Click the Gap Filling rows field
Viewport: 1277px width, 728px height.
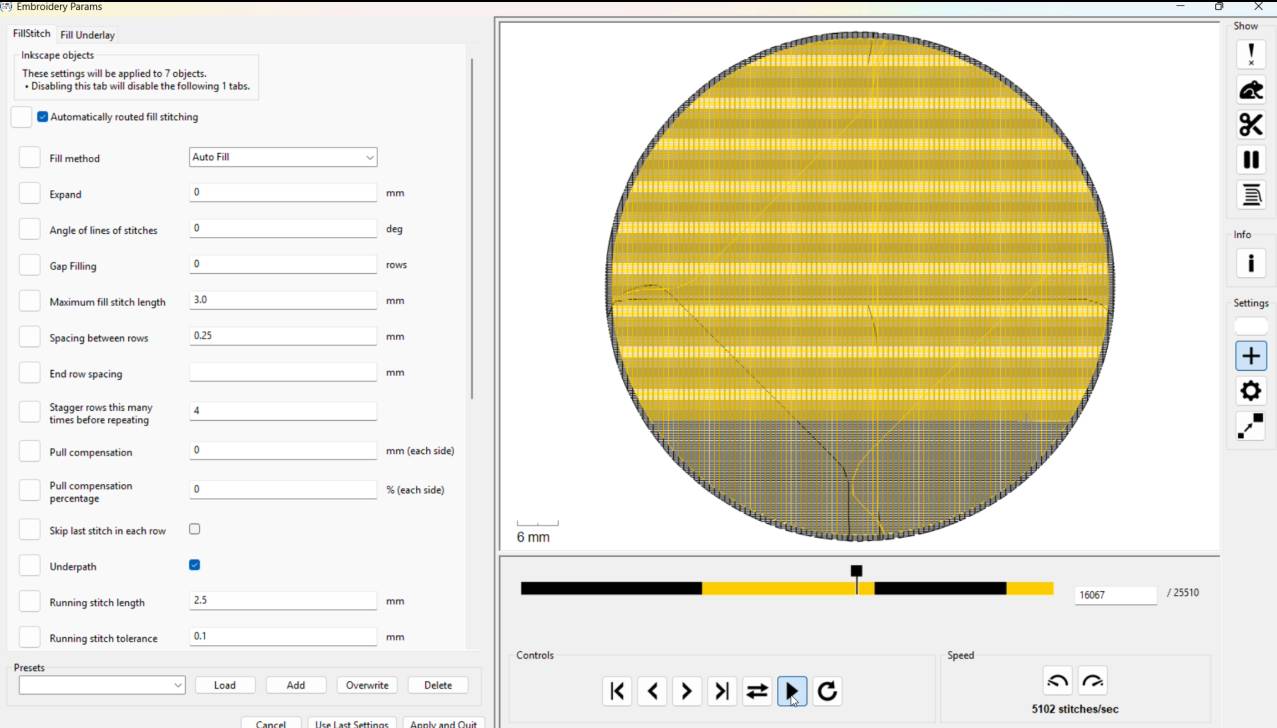[x=283, y=264]
